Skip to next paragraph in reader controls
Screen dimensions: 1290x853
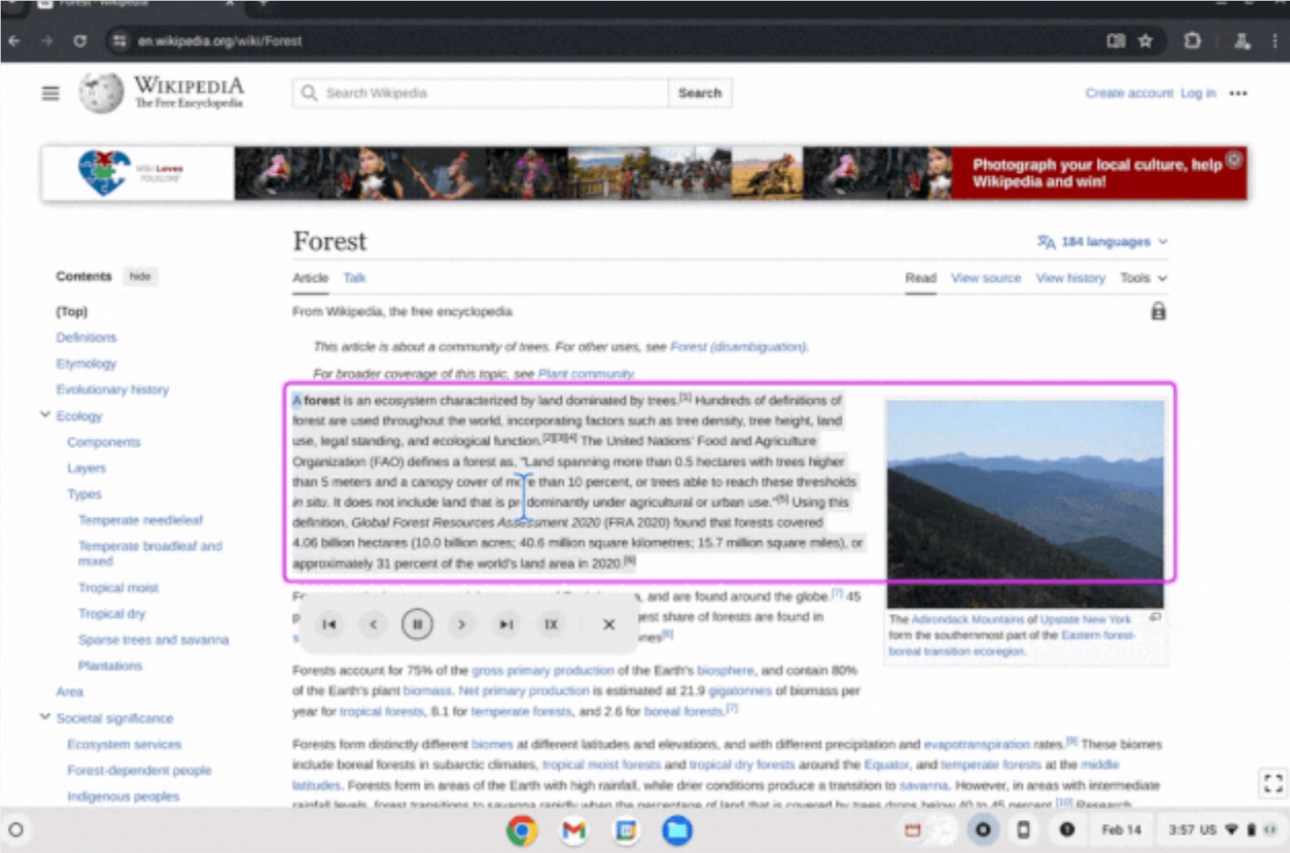click(x=507, y=624)
